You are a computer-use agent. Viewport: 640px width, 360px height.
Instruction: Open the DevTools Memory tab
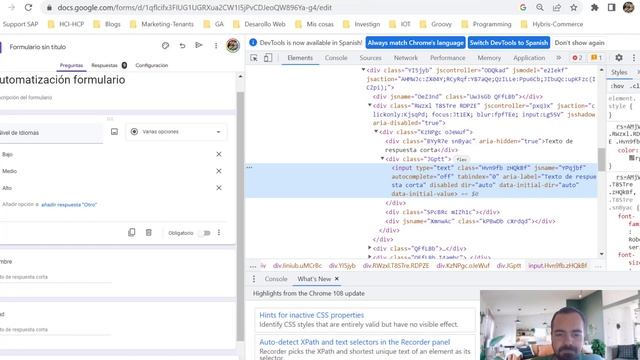pyautogui.click(x=489, y=58)
